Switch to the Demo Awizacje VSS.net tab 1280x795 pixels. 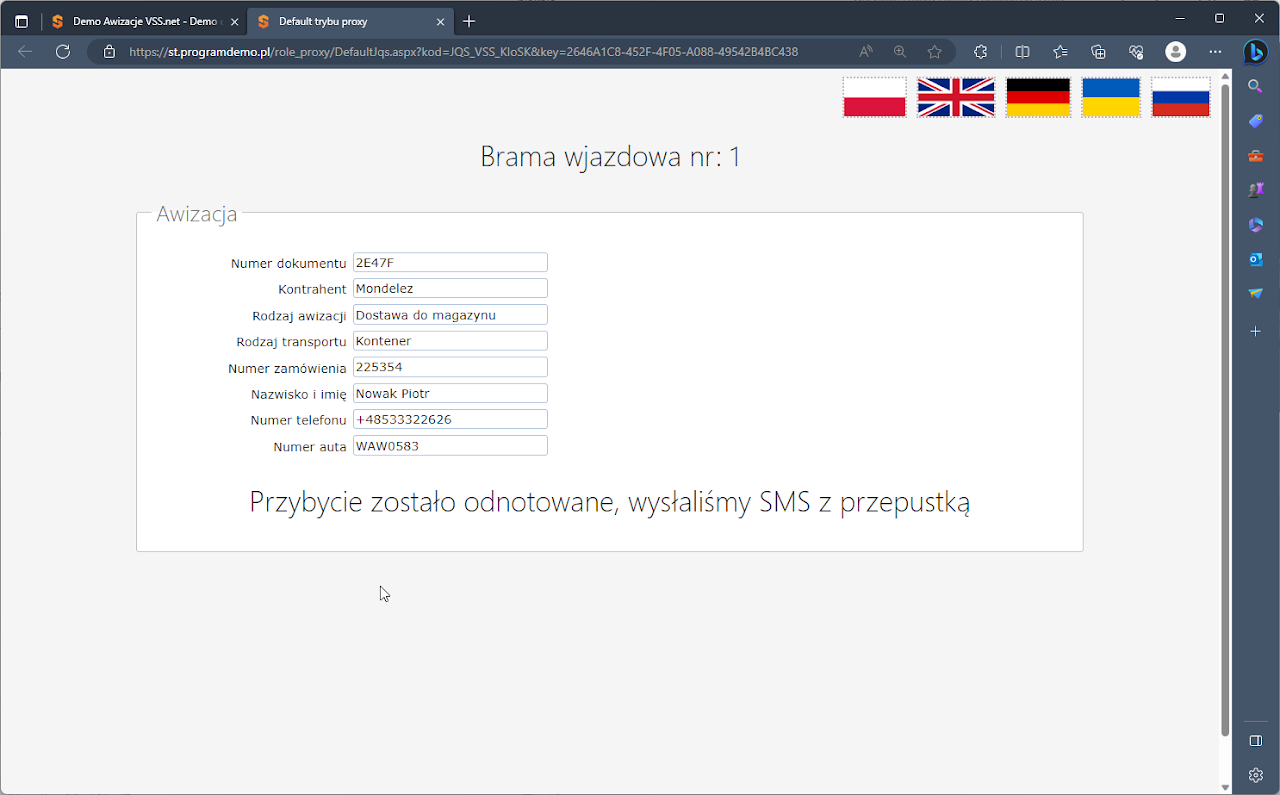[x=140, y=19]
